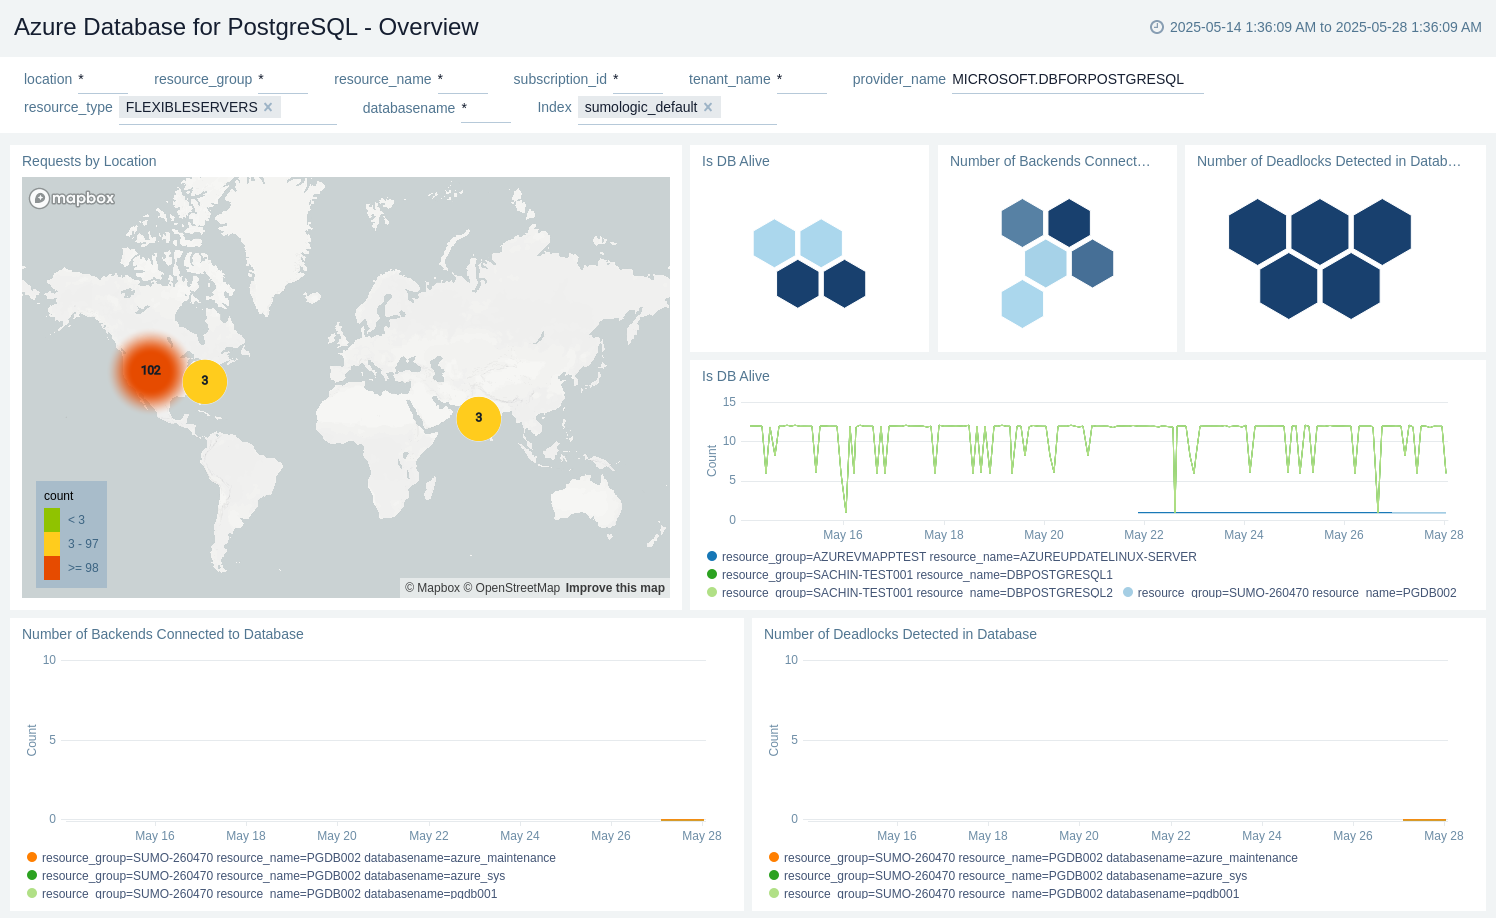
Task: Select the 102 request cluster on the map
Action: [x=151, y=370]
